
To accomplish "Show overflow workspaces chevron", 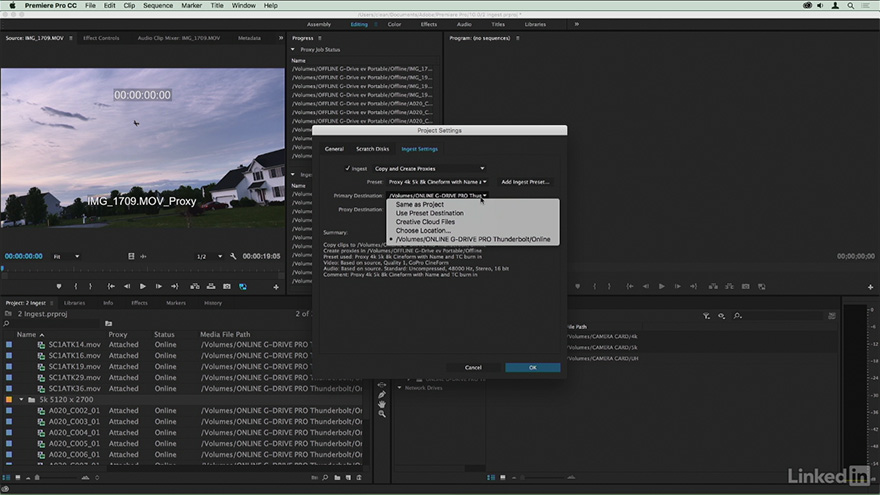I will click(576, 24).
